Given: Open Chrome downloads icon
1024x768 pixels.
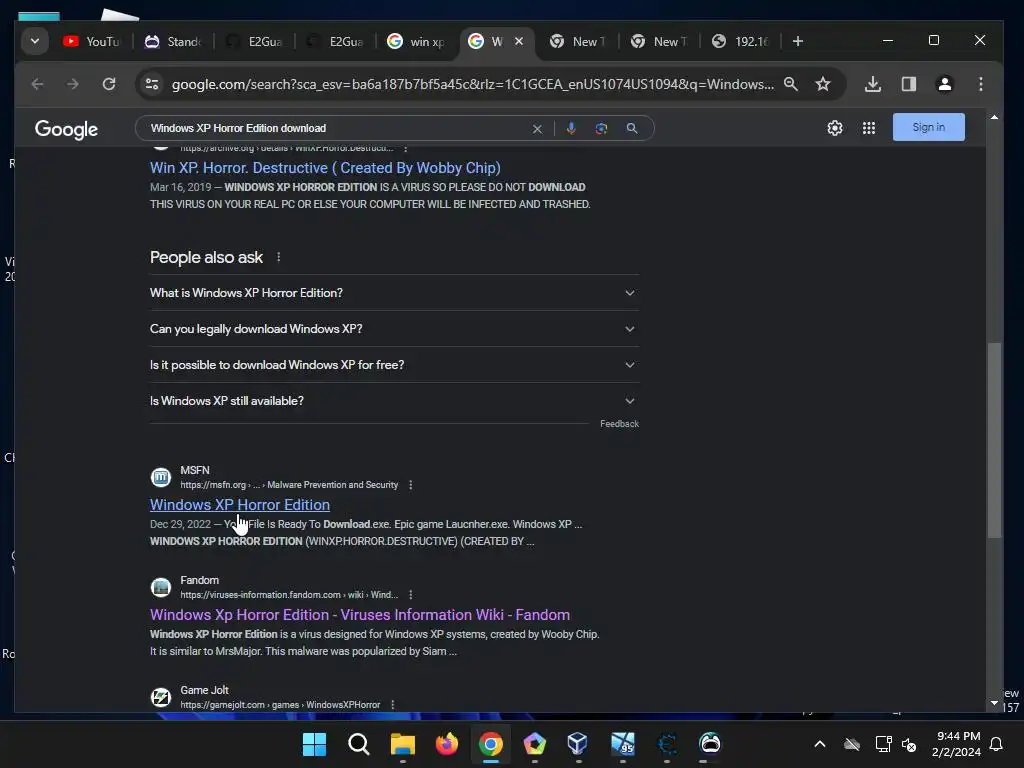Looking at the screenshot, I should [x=872, y=84].
